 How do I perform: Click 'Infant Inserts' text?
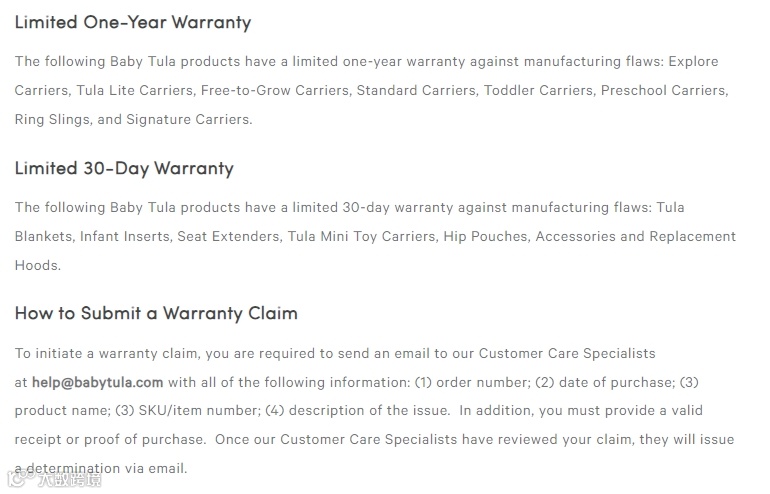click(x=125, y=236)
